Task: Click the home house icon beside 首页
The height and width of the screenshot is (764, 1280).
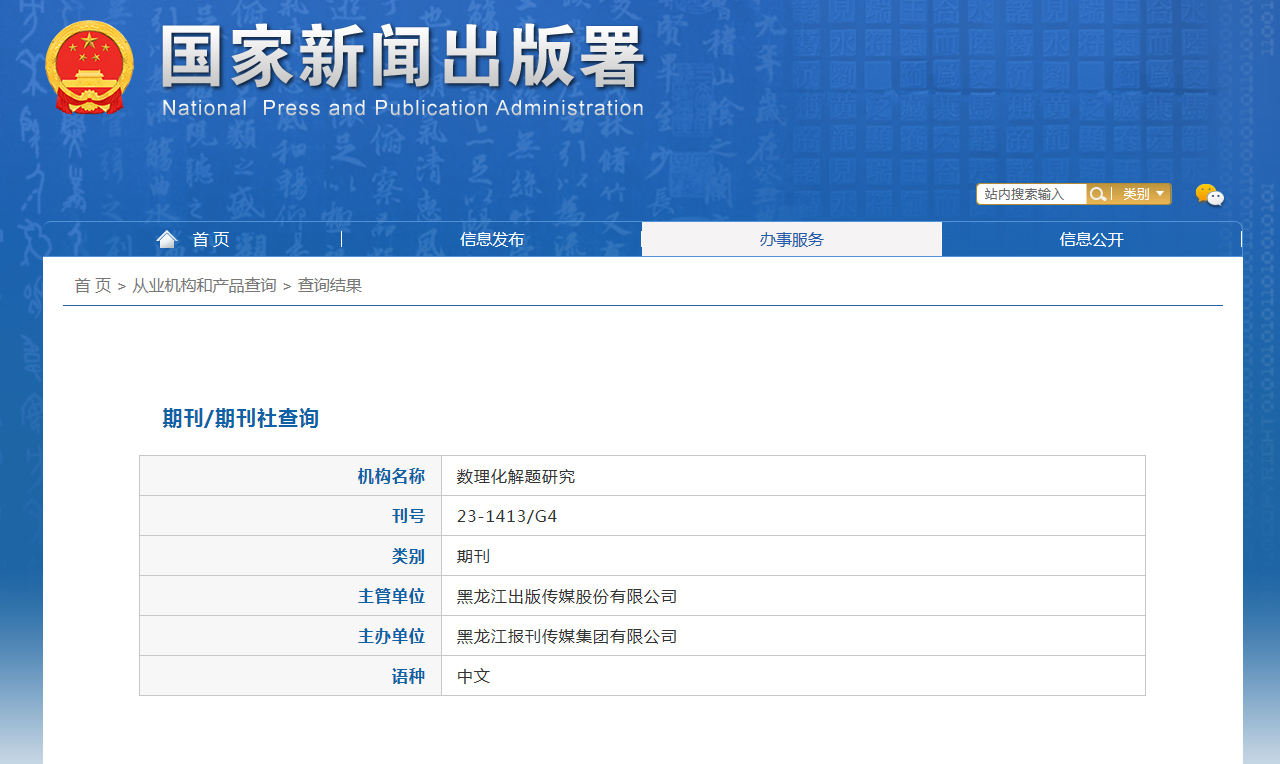Action: (x=166, y=237)
